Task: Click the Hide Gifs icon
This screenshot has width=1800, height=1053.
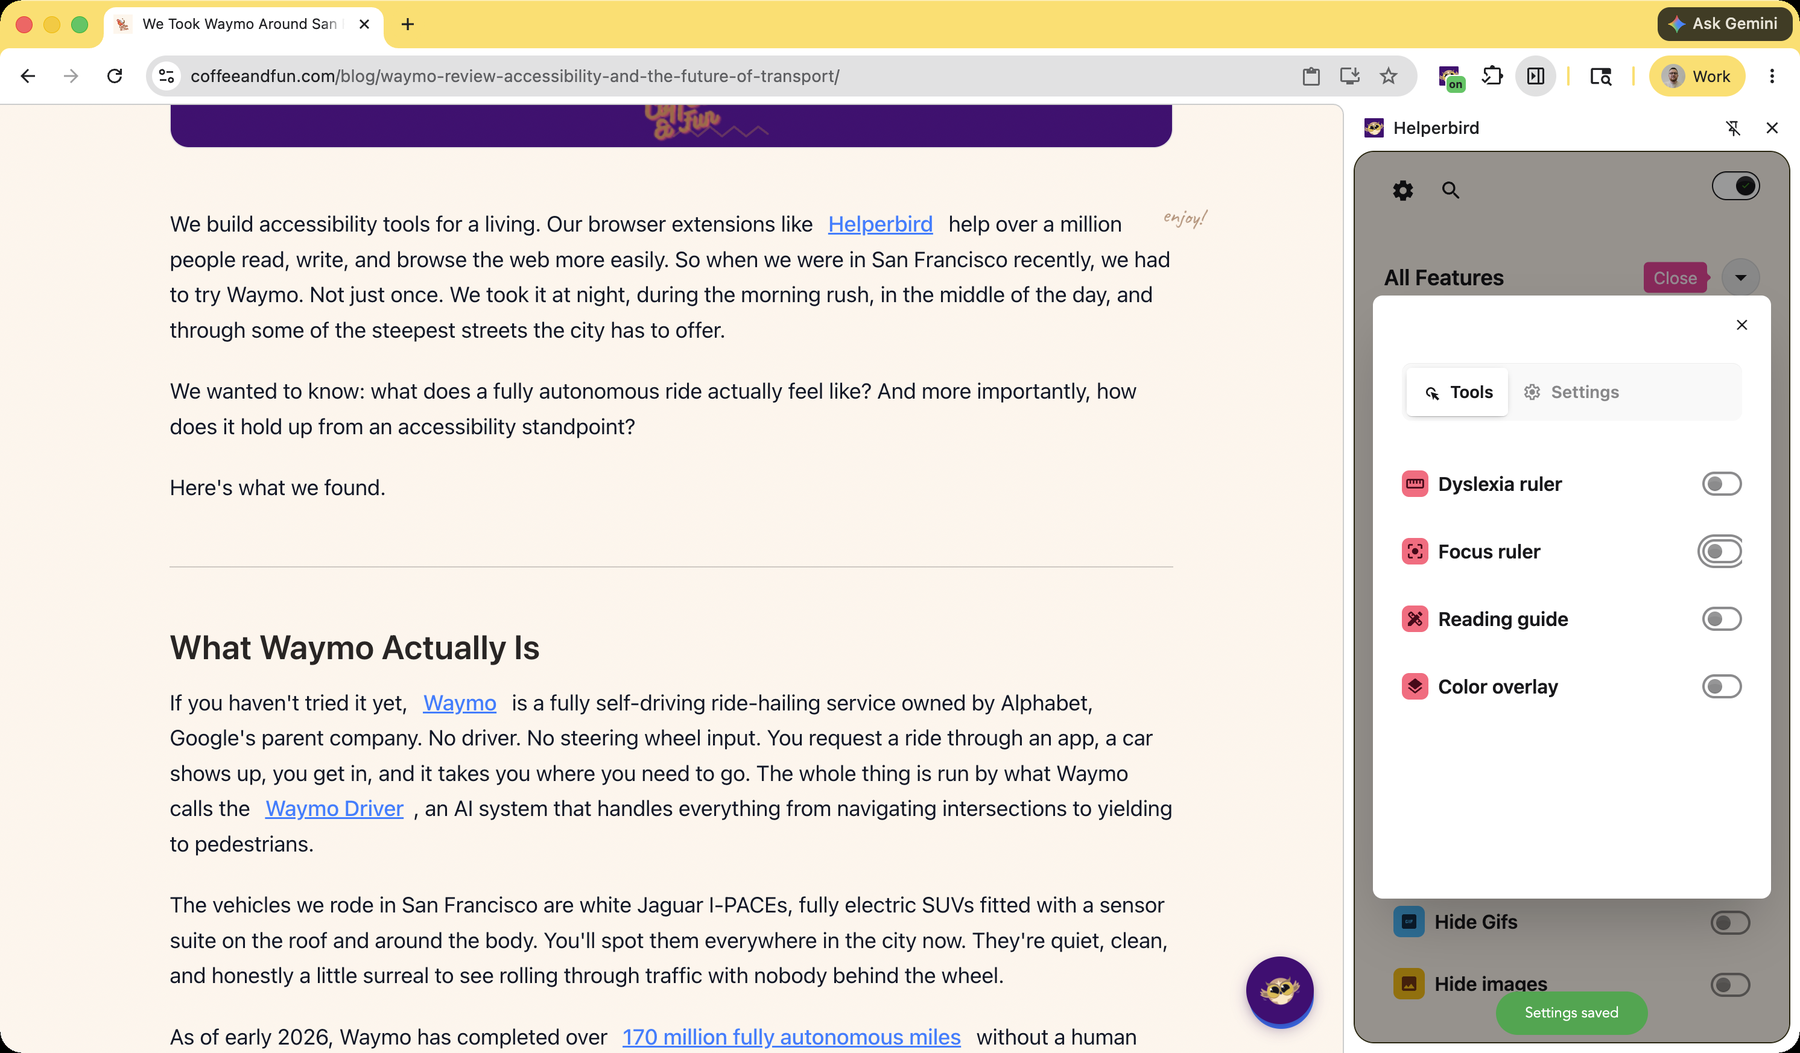Action: coord(1409,922)
